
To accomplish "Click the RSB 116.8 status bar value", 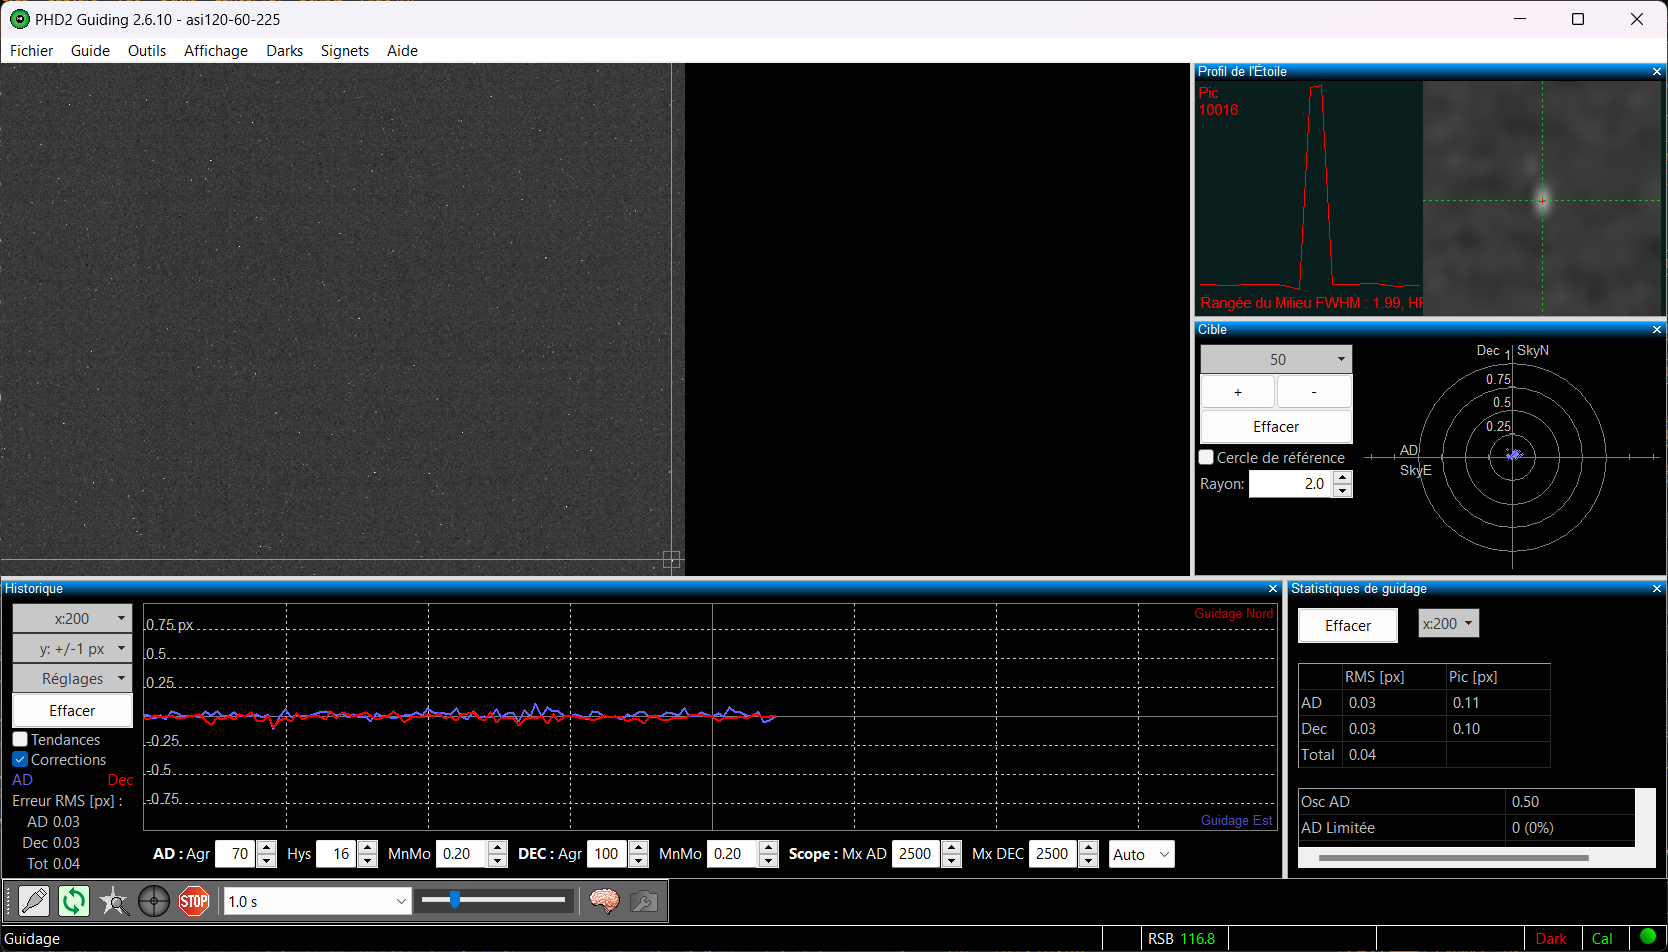I will (x=1181, y=939).
